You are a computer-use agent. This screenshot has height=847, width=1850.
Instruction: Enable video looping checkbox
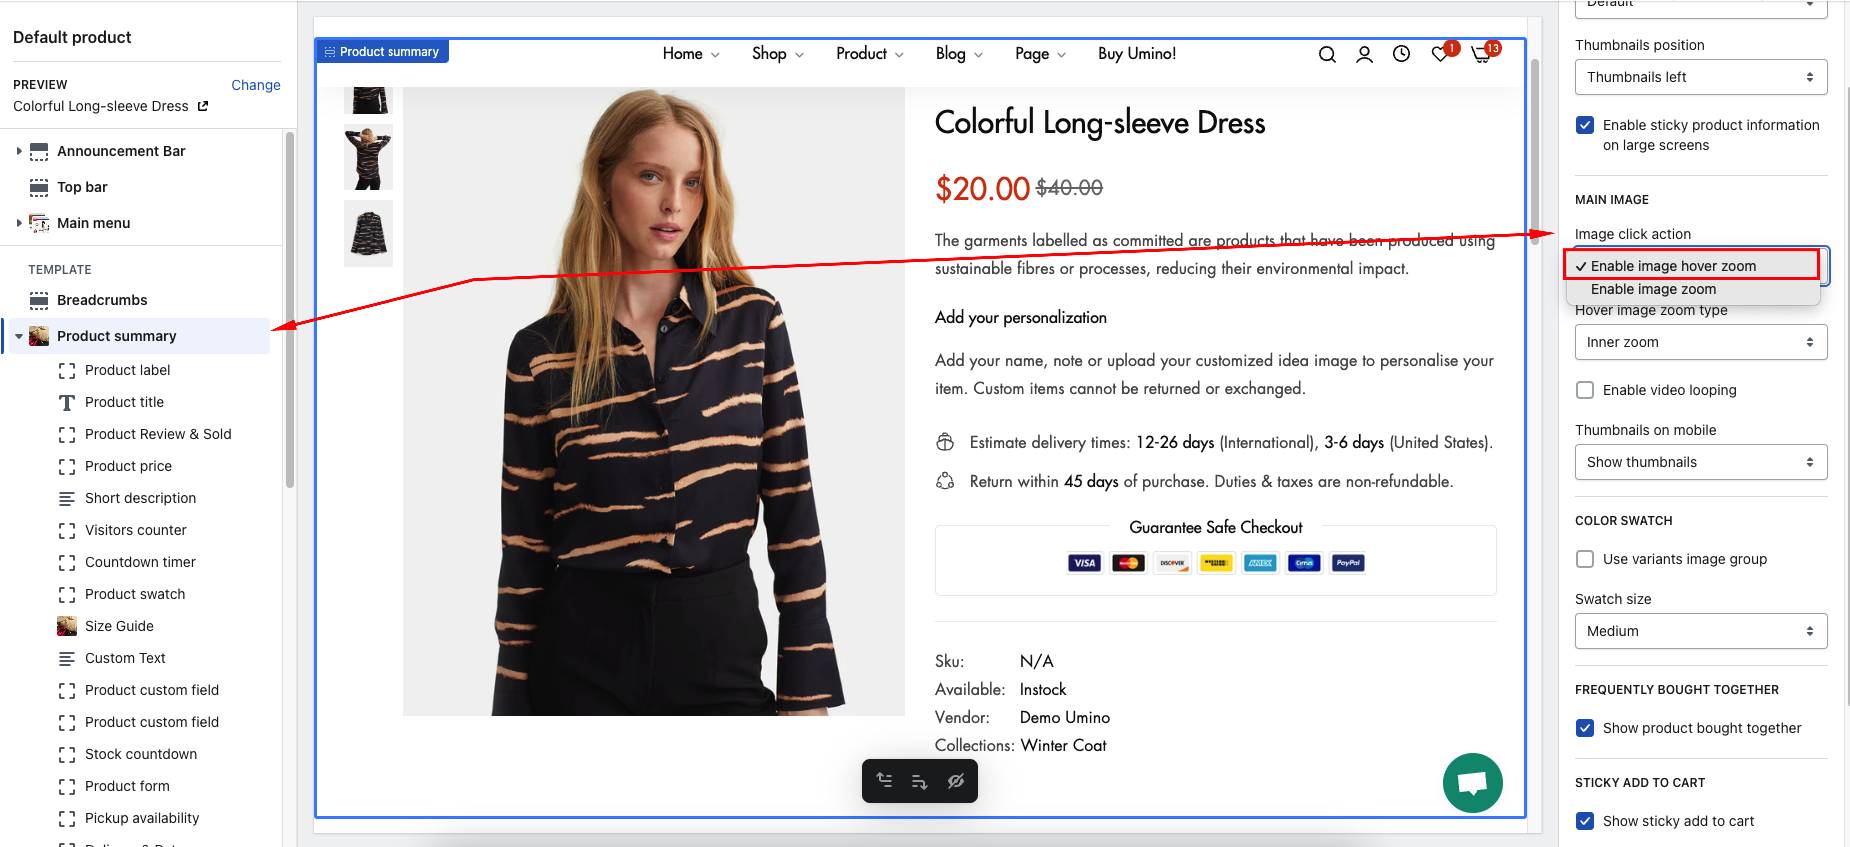(x=1585, y=390)
